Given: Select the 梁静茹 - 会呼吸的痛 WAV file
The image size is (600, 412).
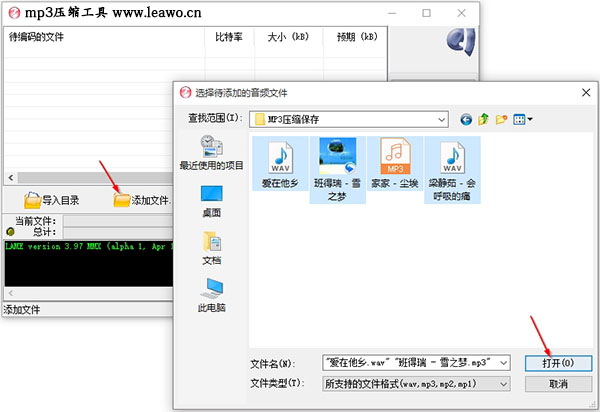Looking at the screenshot, I should (x=452, y=170).
